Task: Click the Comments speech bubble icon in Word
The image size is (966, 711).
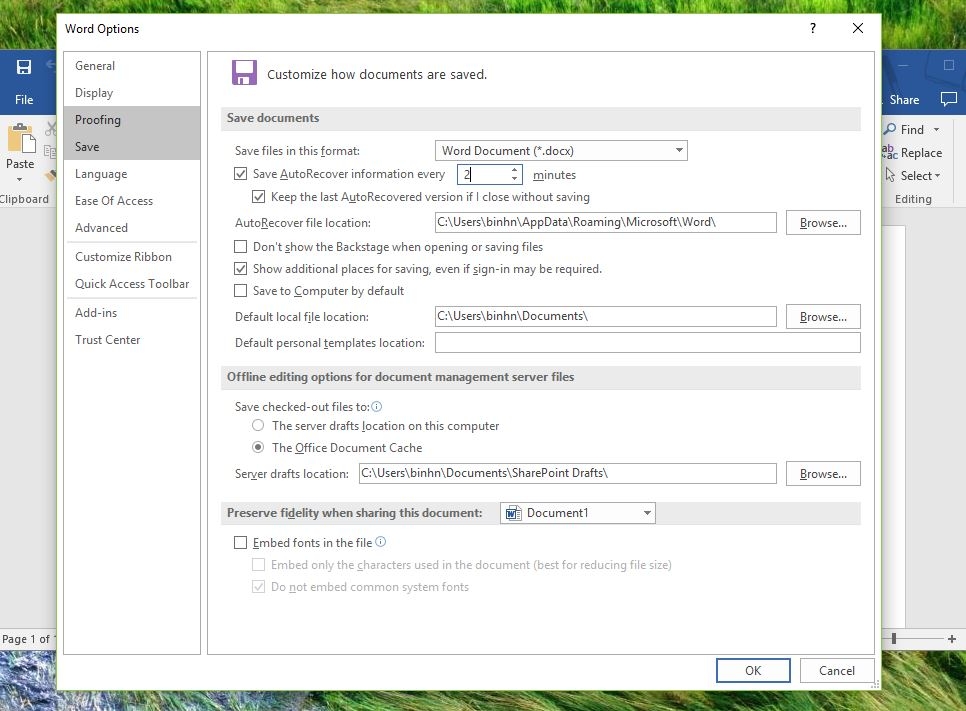Action: 949,99
